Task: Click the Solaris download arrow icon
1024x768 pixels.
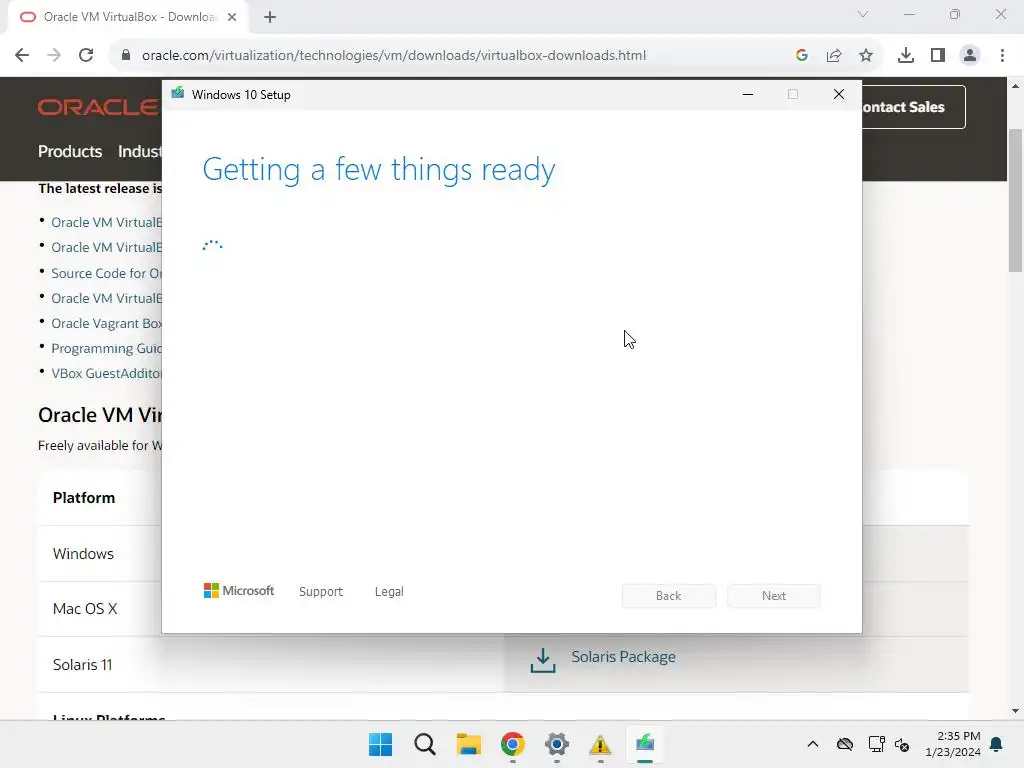Action: 543,660
